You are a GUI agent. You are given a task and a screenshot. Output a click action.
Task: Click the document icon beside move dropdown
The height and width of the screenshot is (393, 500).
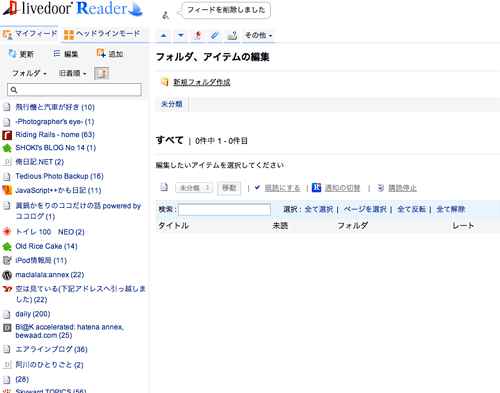[x=164, y=188]
